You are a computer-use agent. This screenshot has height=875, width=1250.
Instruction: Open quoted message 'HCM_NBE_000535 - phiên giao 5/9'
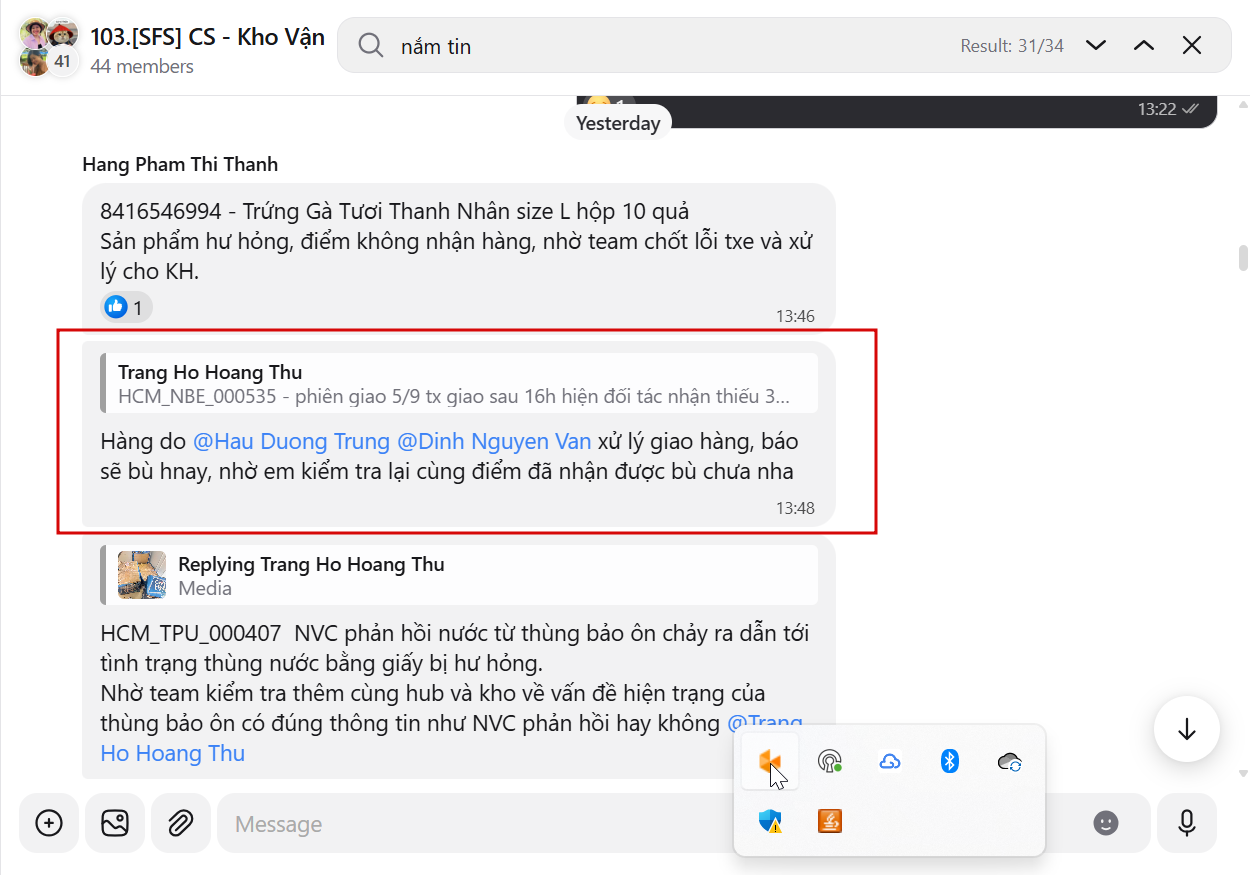tap(460, 384)
